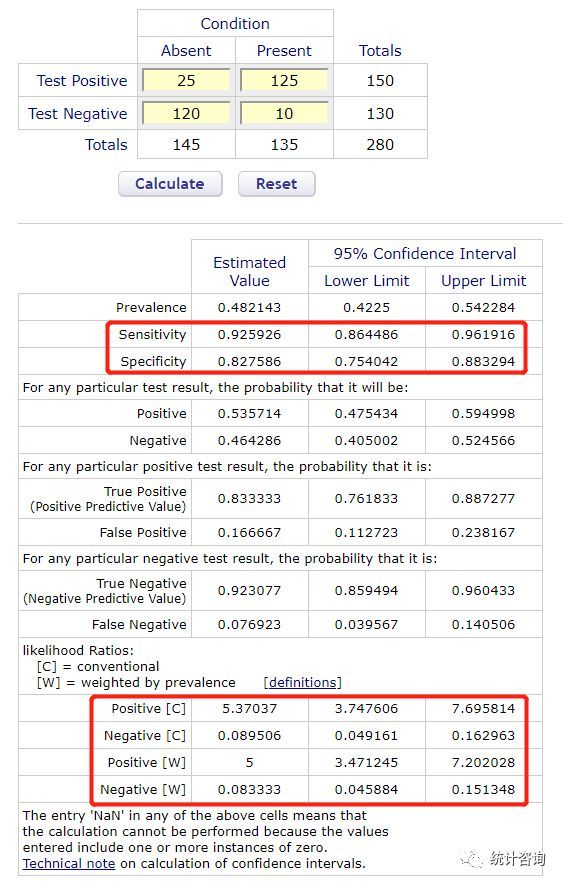The image size is (563, 884).
Task: Click Positive [C] upper limit 7.695814
Action: (484, 709)
